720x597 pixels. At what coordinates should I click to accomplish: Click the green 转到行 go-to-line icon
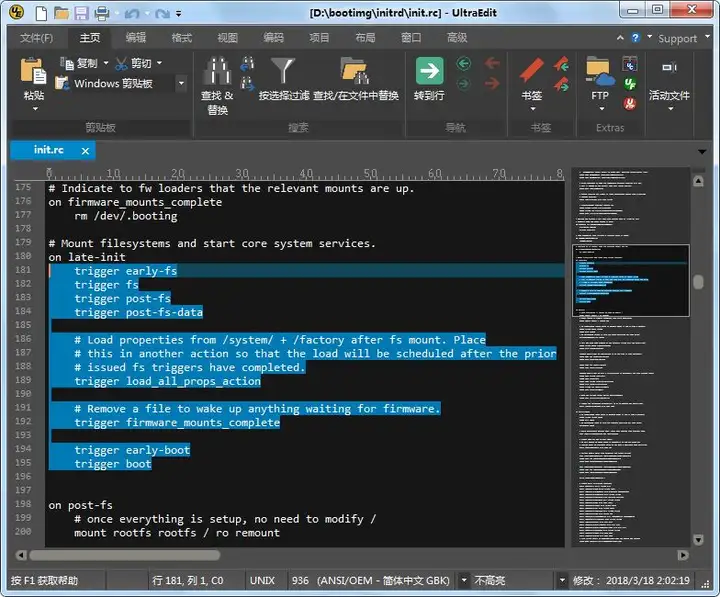point(430,71)
